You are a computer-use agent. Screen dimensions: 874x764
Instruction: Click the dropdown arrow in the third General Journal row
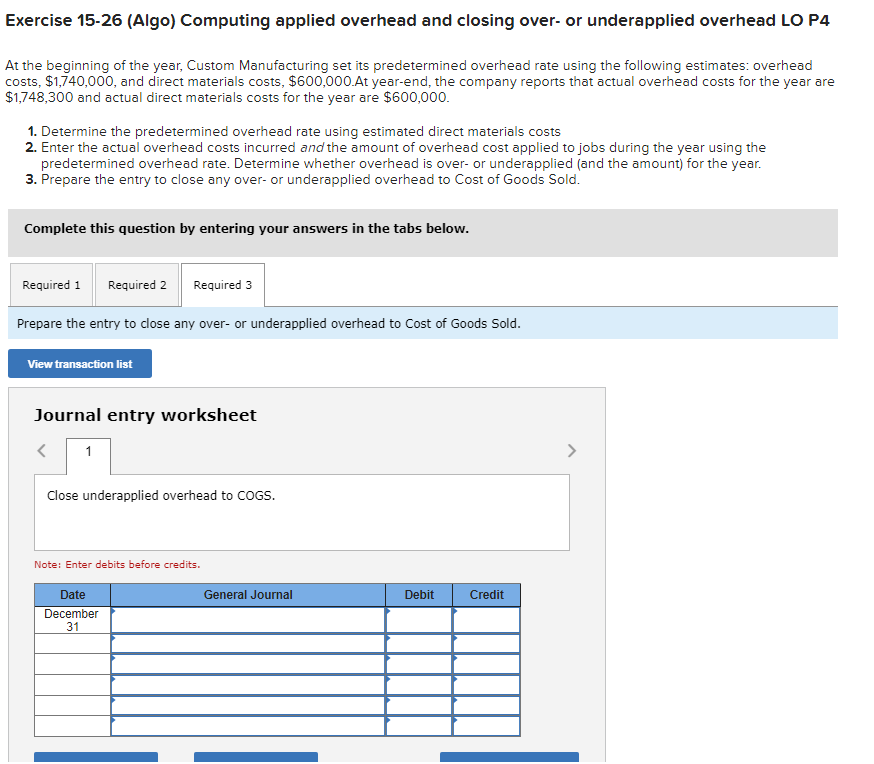(113, 659)
